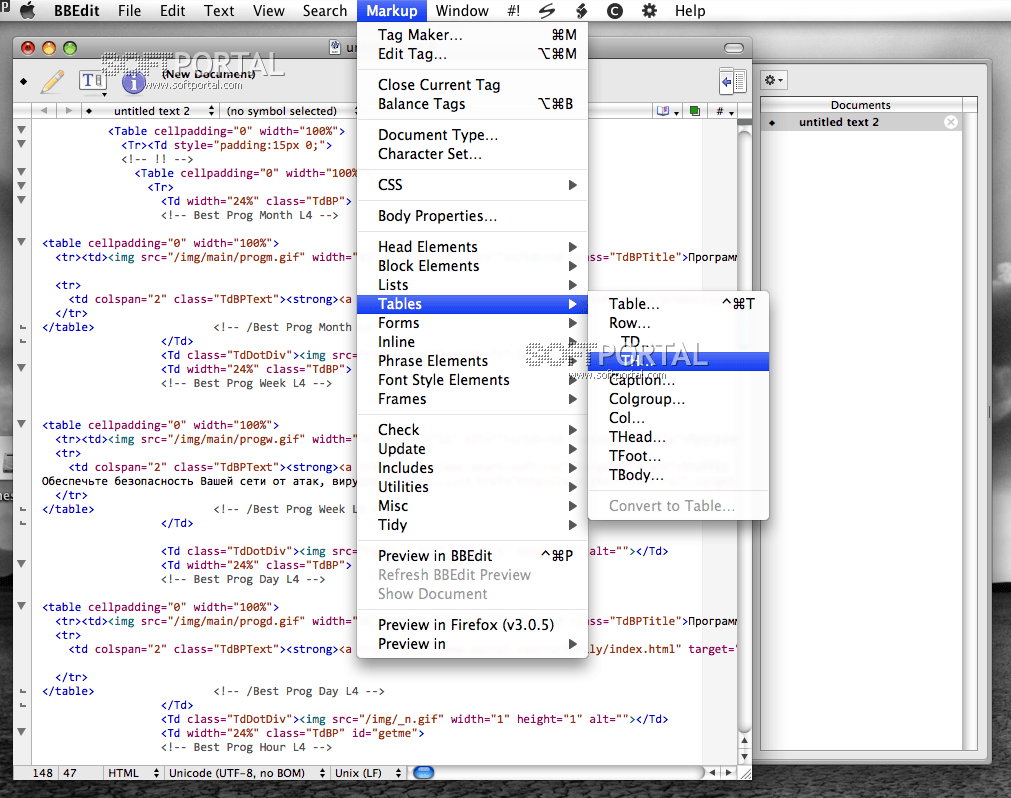The width and height of the screenshot is (1011, 798).
Task: Open the Unicode encoding dropdown
Action: pos(247,773)
